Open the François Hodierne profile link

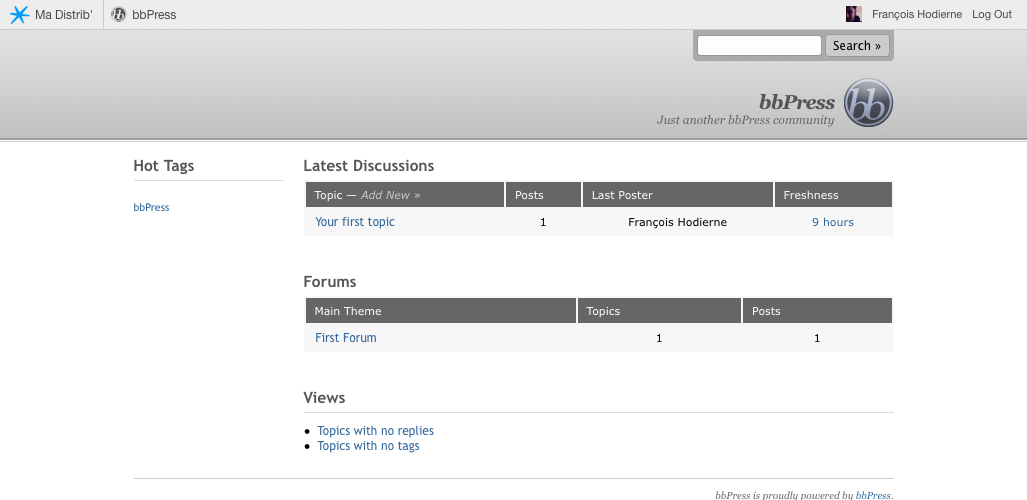(x=916, y=15)
